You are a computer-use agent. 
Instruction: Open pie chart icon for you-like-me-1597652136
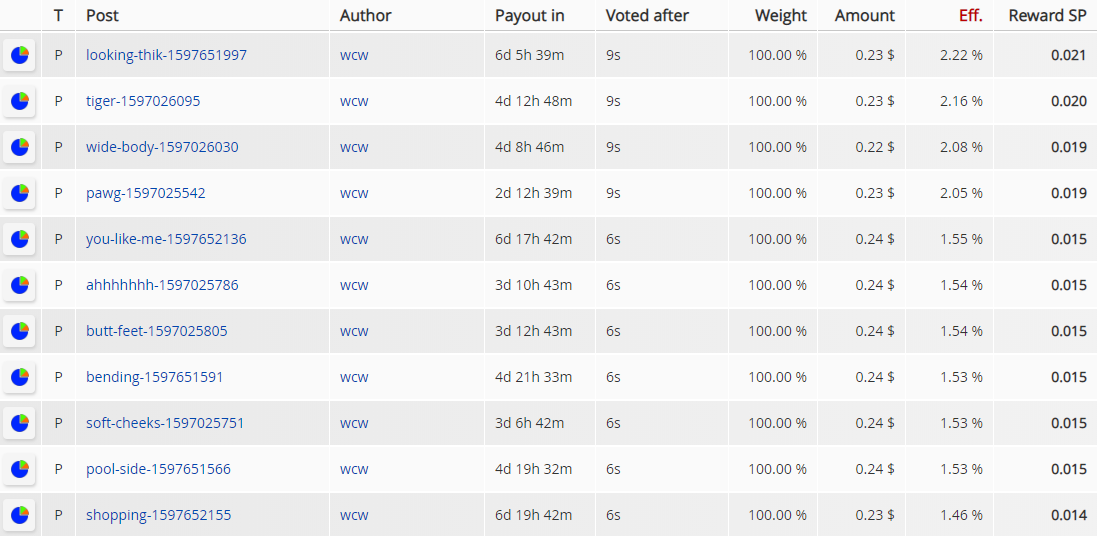click(20, 239)
